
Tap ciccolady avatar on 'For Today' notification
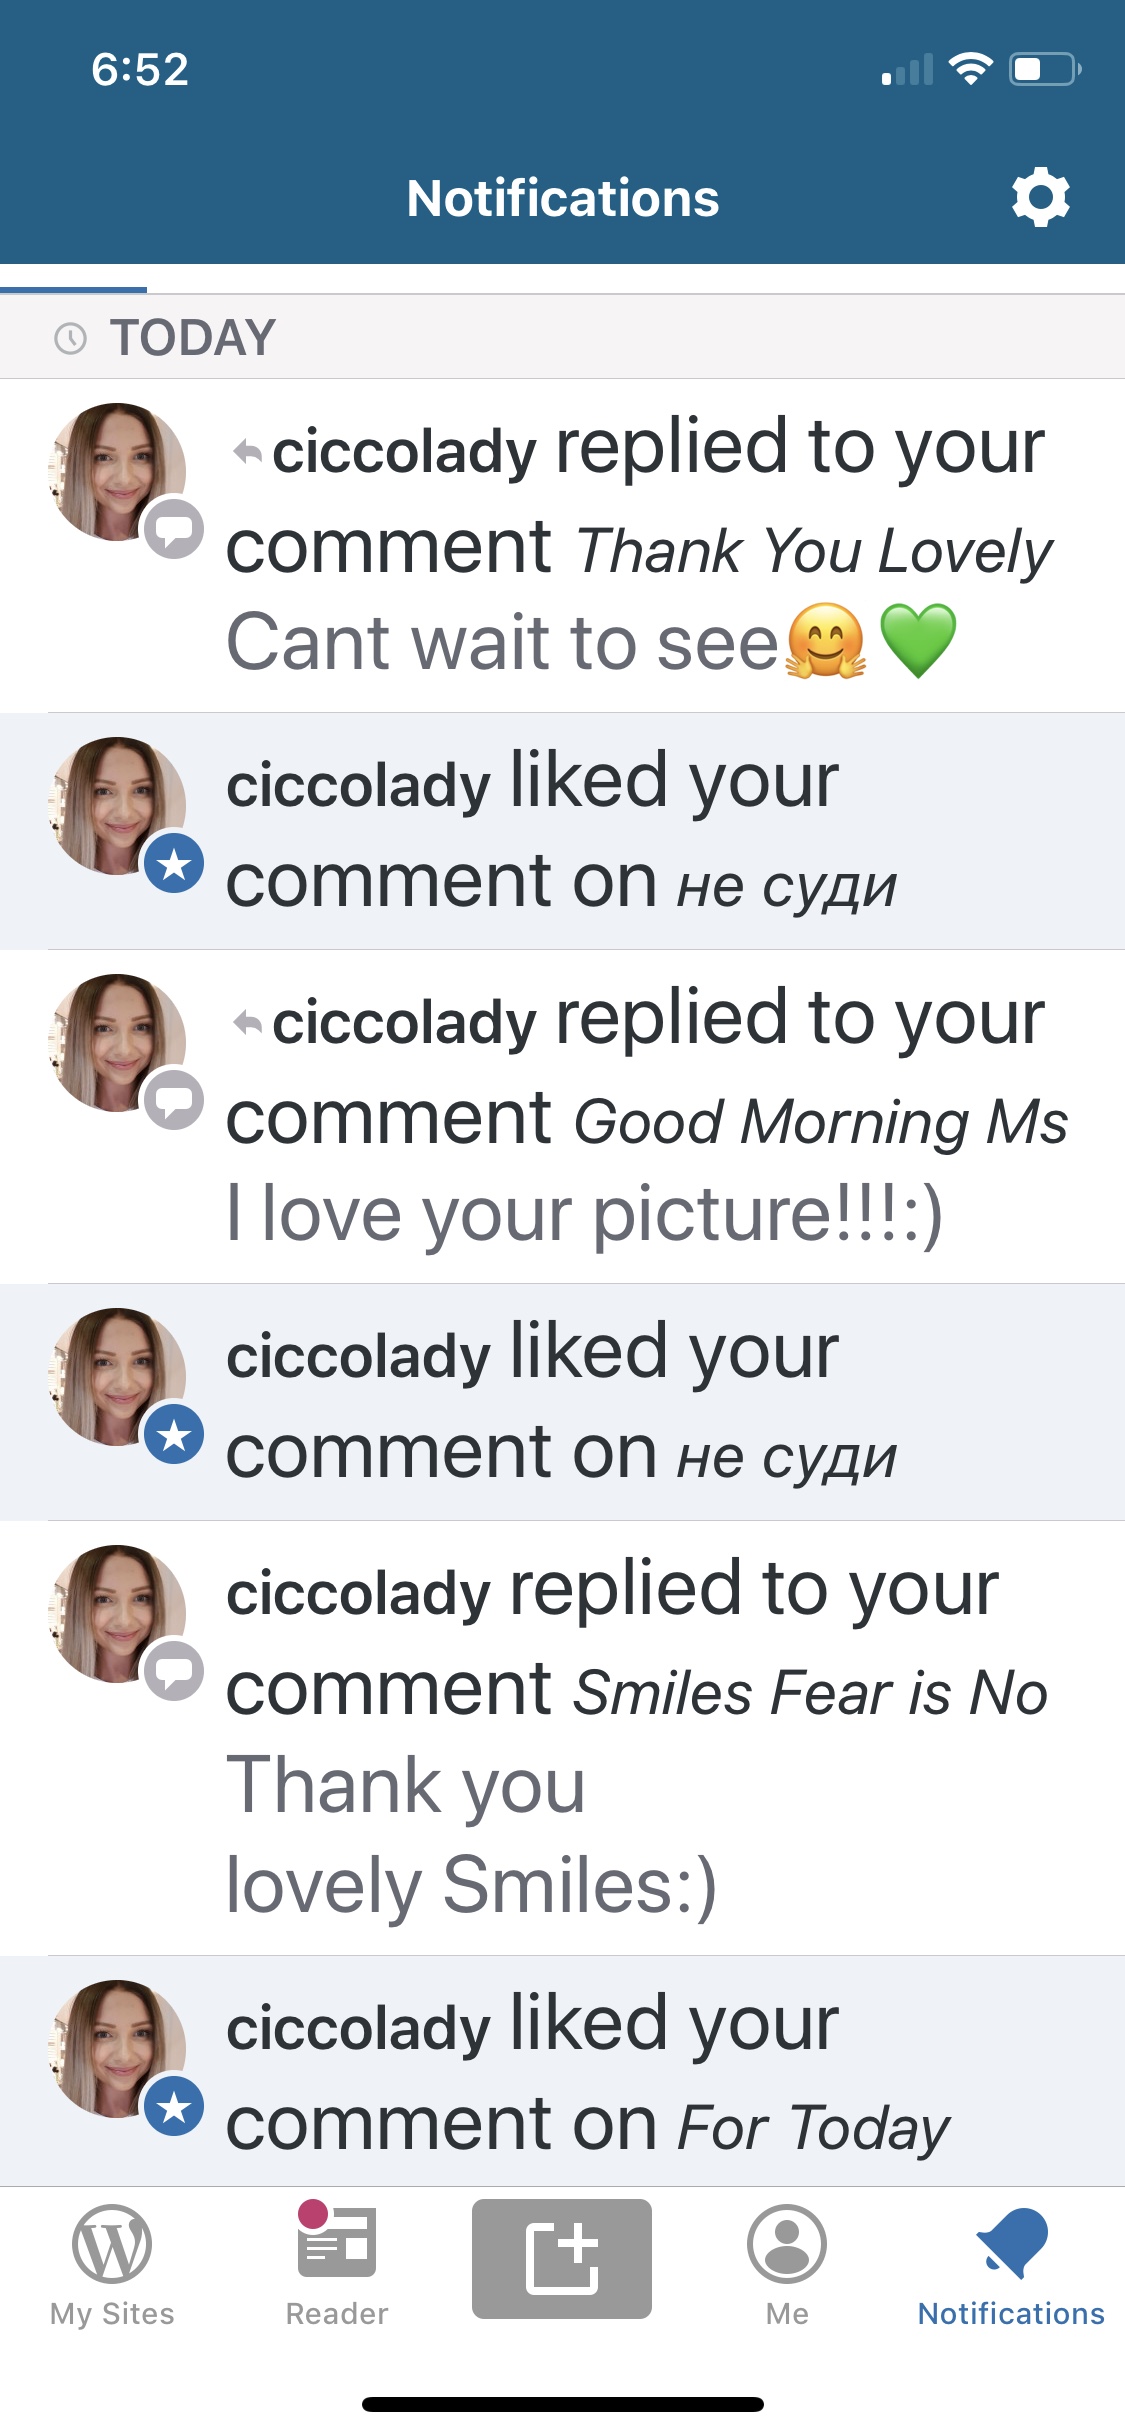click(117, 2049)
